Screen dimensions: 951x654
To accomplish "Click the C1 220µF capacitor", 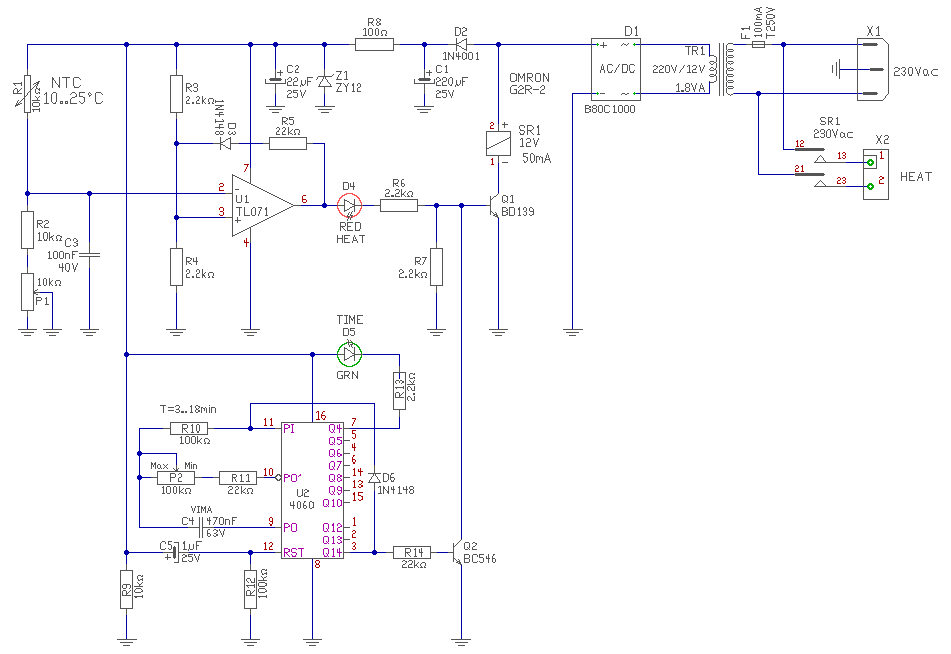I will 424,81.
